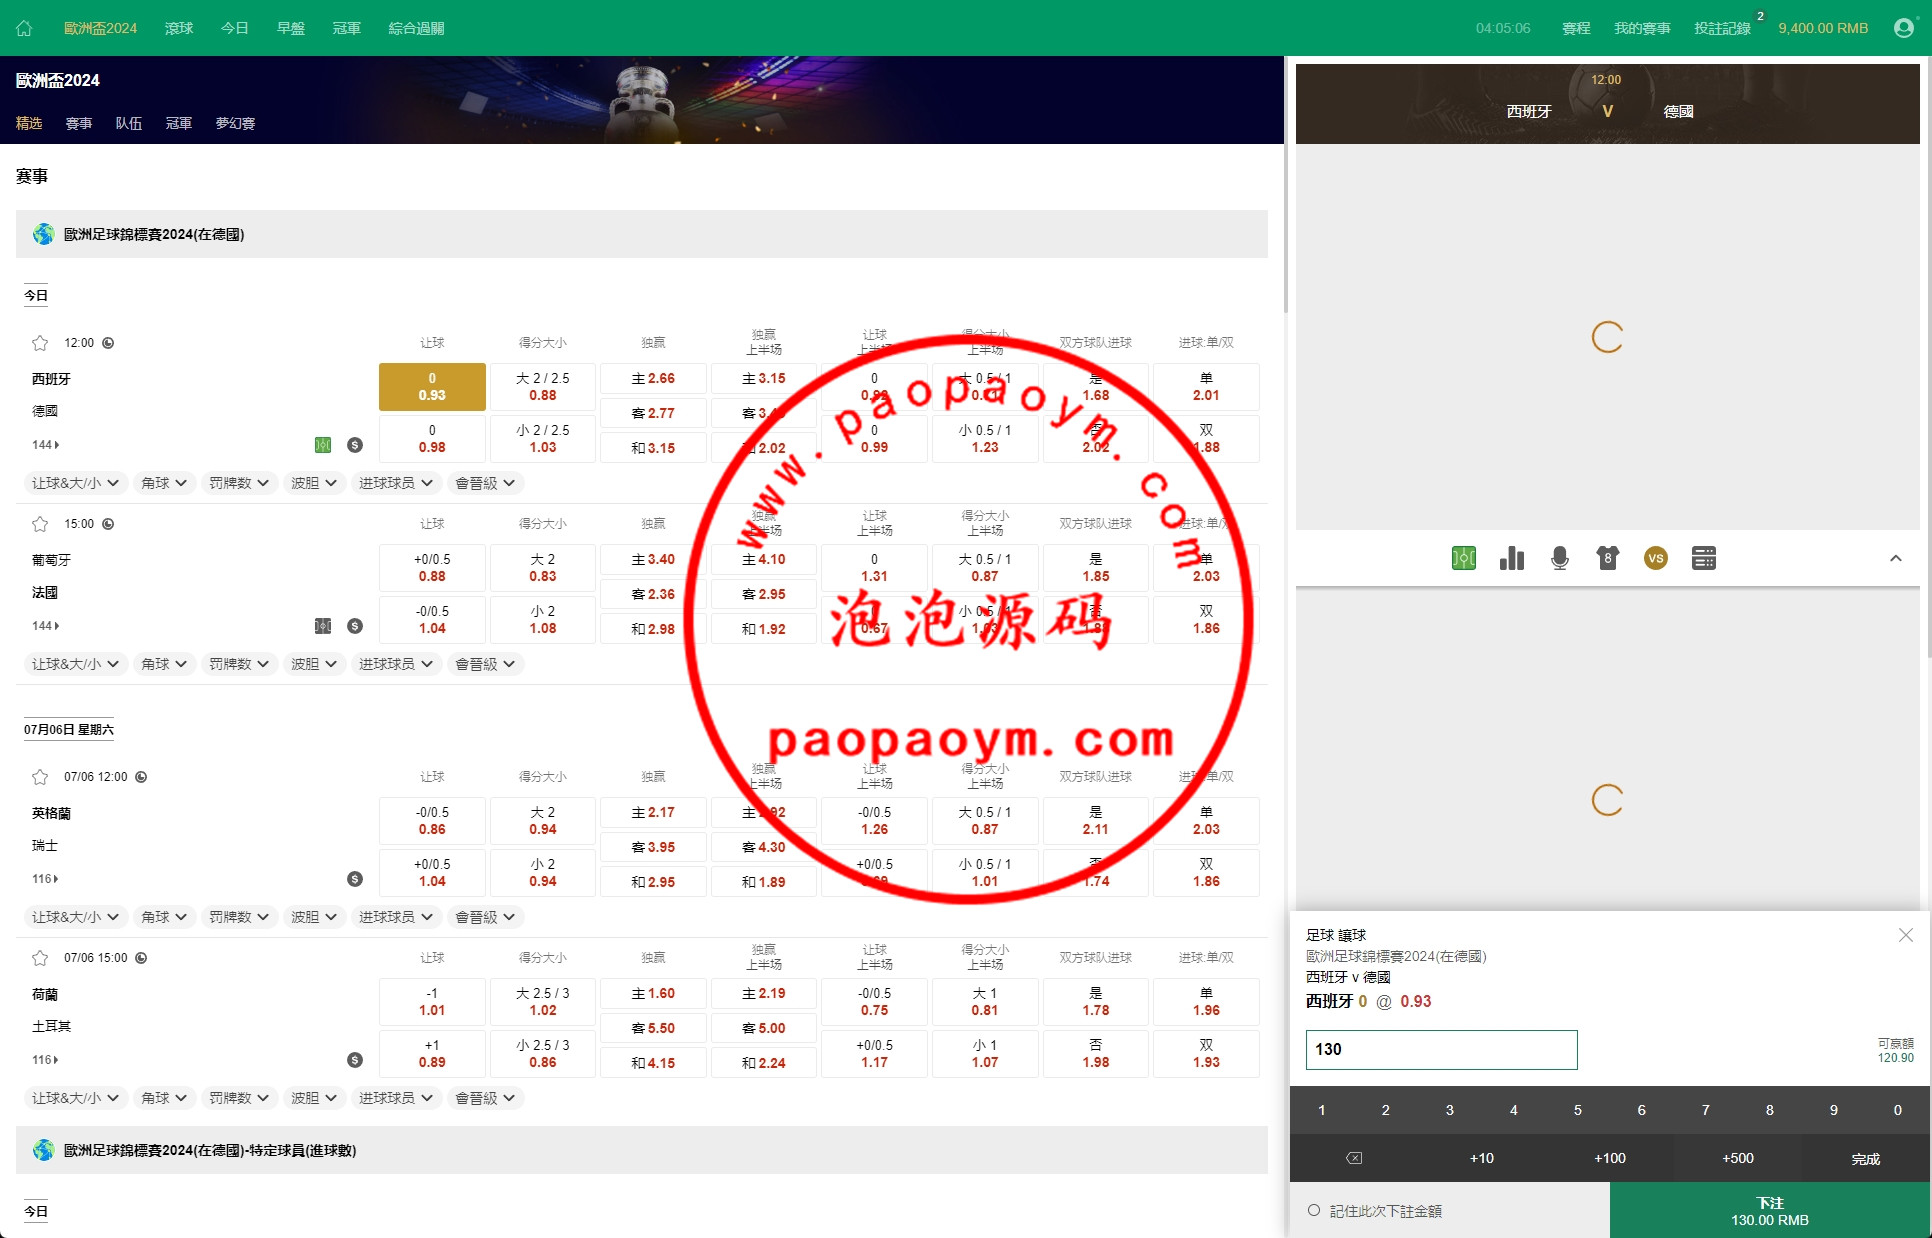Expand 144 more markets for Spain match

45,445
